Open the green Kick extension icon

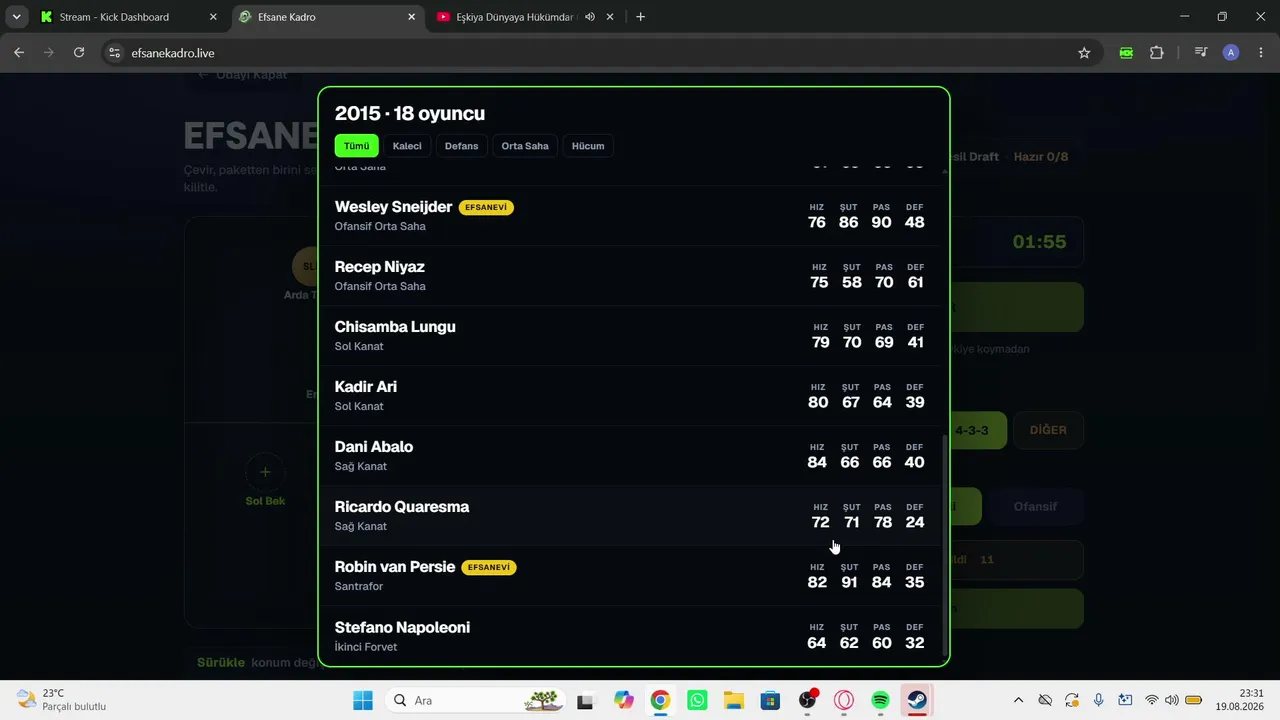pos(1127,53)
